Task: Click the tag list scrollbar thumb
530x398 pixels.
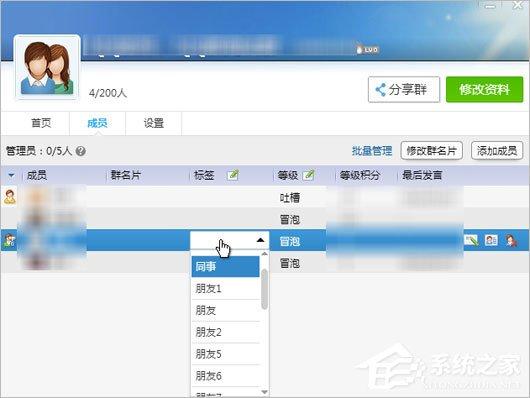Action: tap(265, 289)
